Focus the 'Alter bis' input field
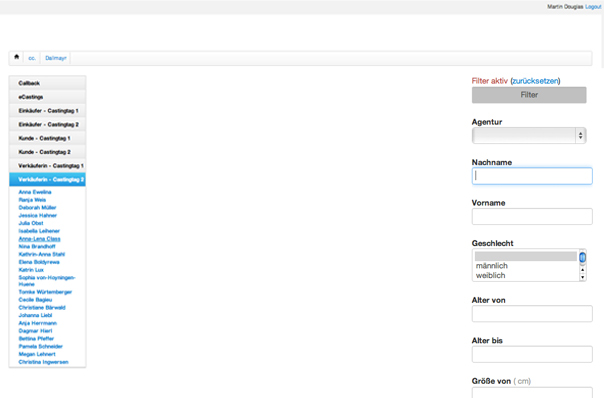604x398 pixels. coord(532,354)
